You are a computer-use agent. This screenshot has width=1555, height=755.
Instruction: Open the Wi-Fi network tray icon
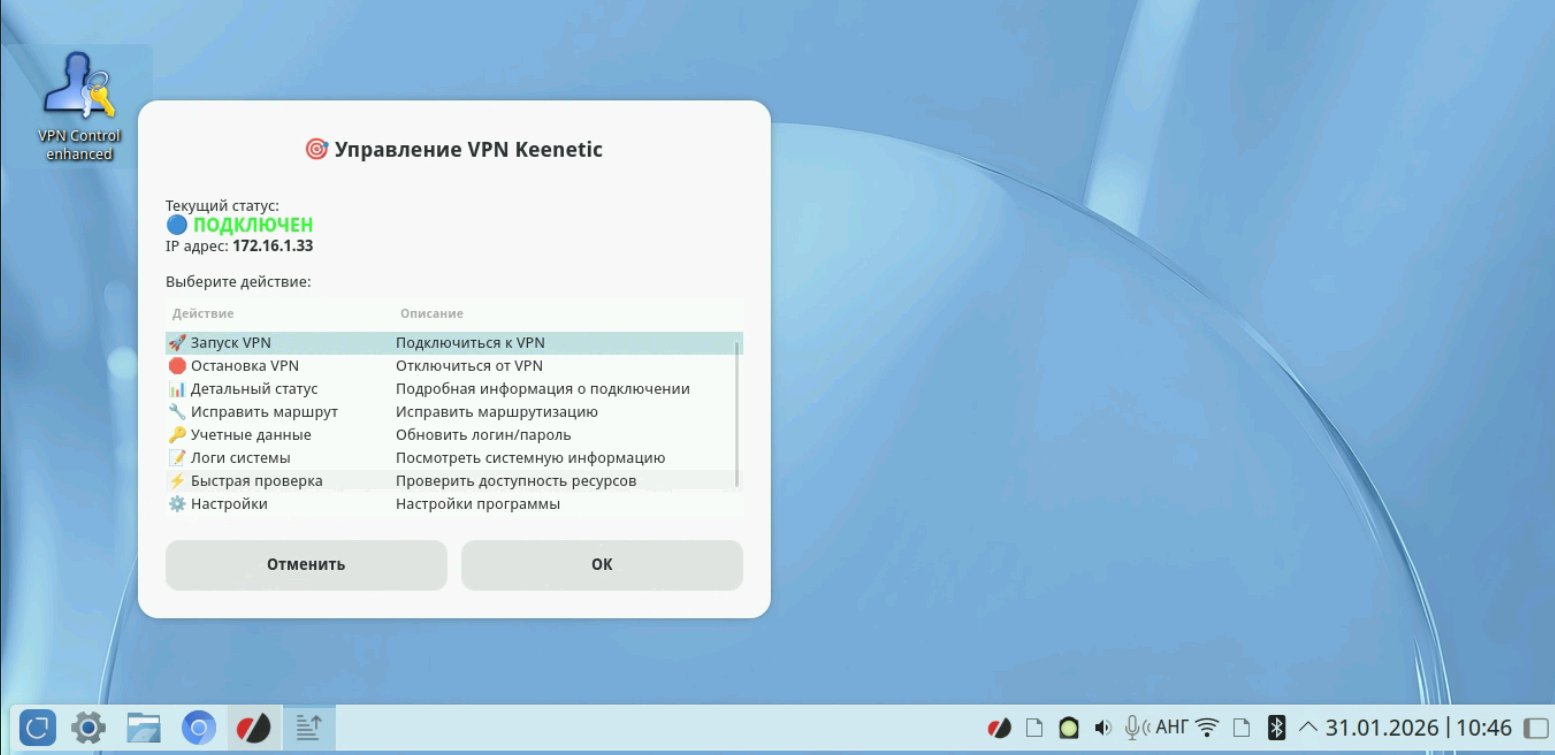(1208, 728)
